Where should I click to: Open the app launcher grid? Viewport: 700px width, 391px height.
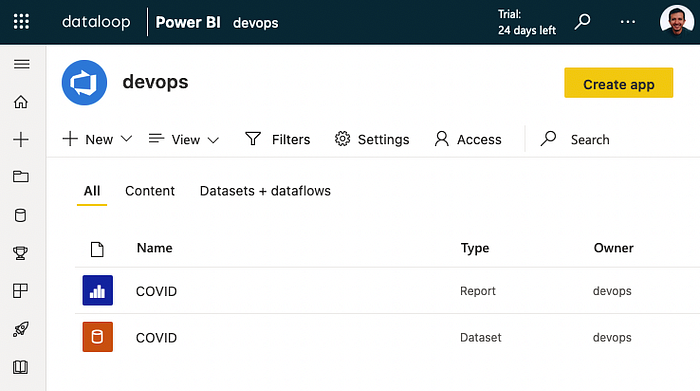21,21
